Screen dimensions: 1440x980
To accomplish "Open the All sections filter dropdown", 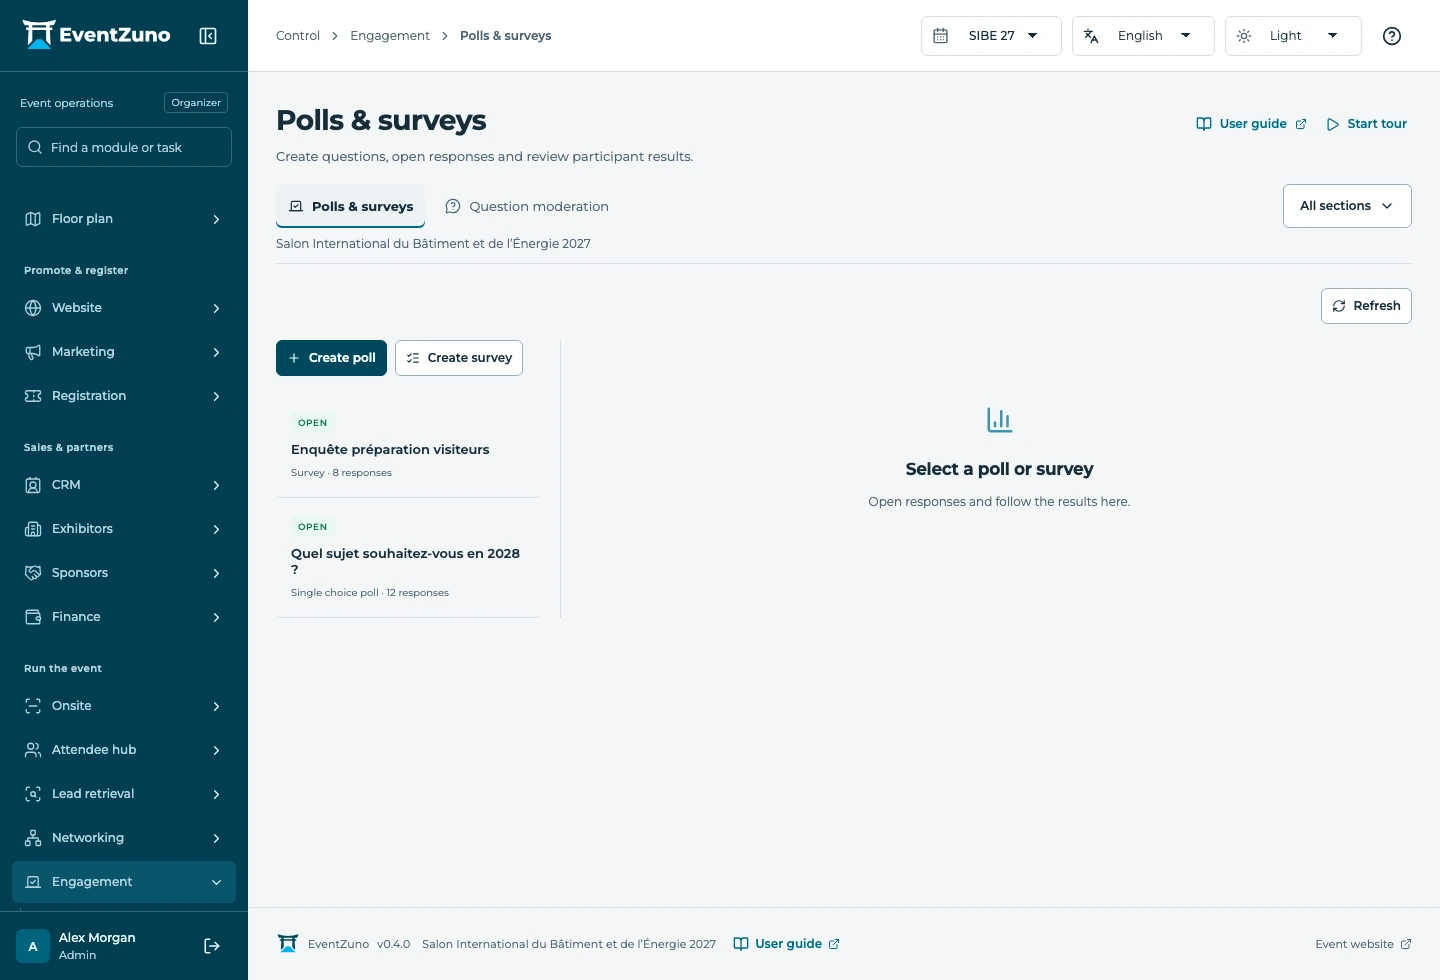I will [x=1347, y=206].
